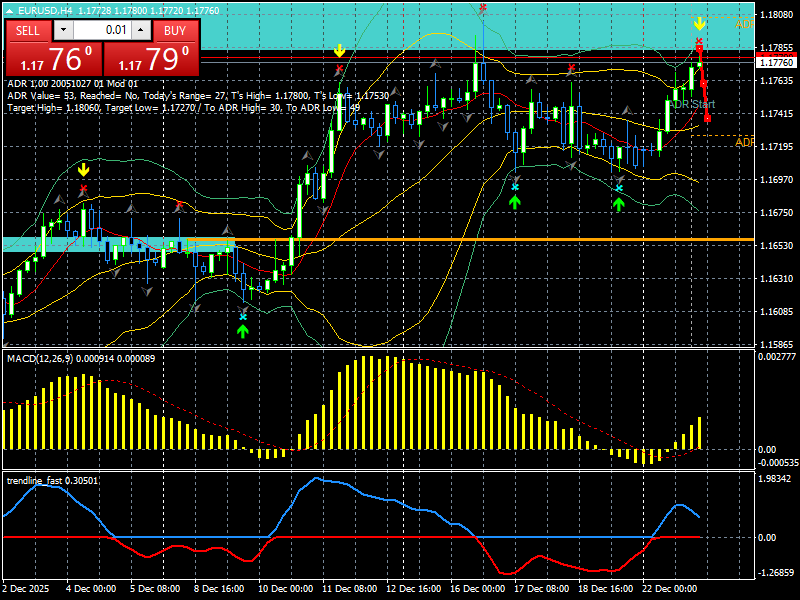Click the '2 Dec 2025' time axis label
This screenshot has width=800, height=600.
(26, 588)
